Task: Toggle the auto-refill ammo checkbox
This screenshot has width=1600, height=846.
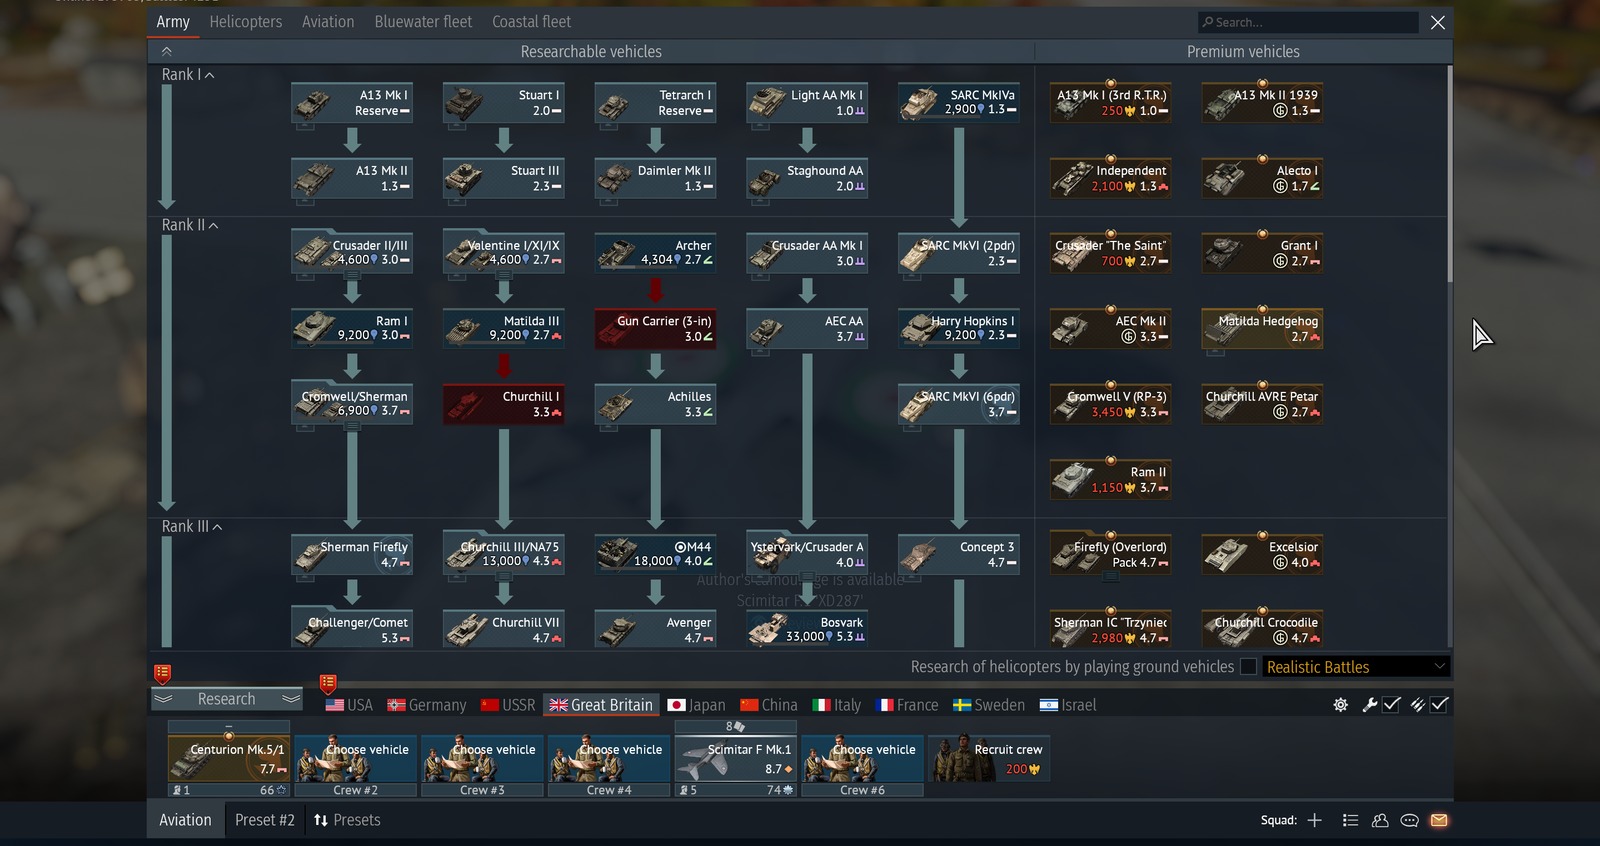Action: (x=1439, y=705)
